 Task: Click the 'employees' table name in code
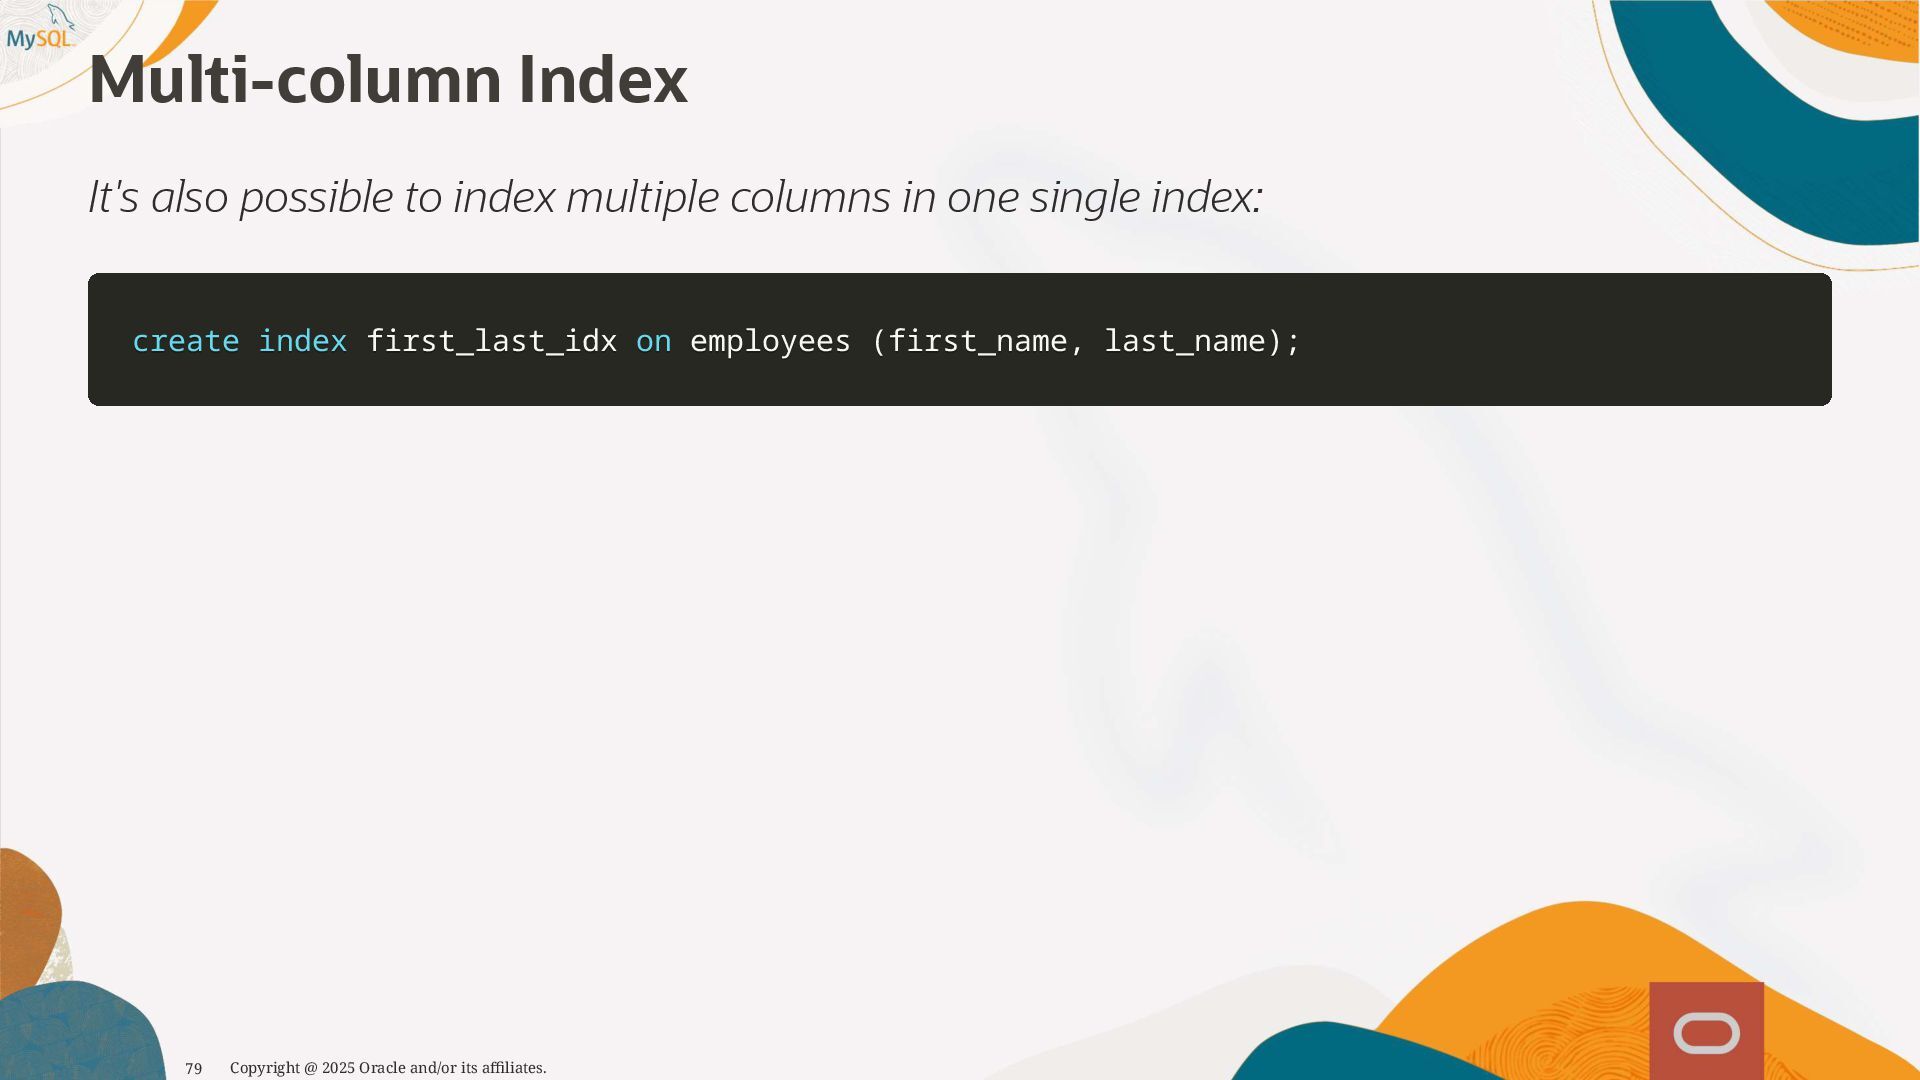tap(770, 341)
